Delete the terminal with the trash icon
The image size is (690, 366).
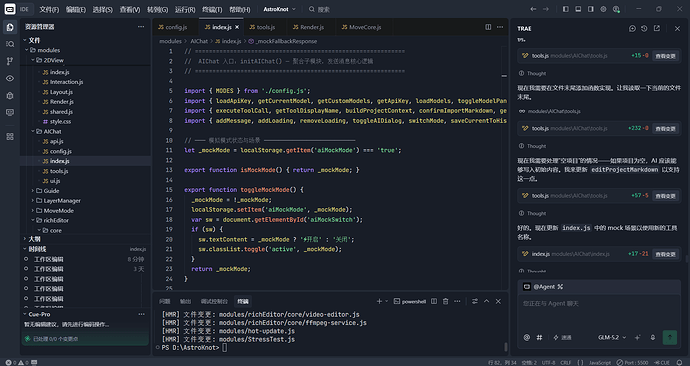(445, 301)
